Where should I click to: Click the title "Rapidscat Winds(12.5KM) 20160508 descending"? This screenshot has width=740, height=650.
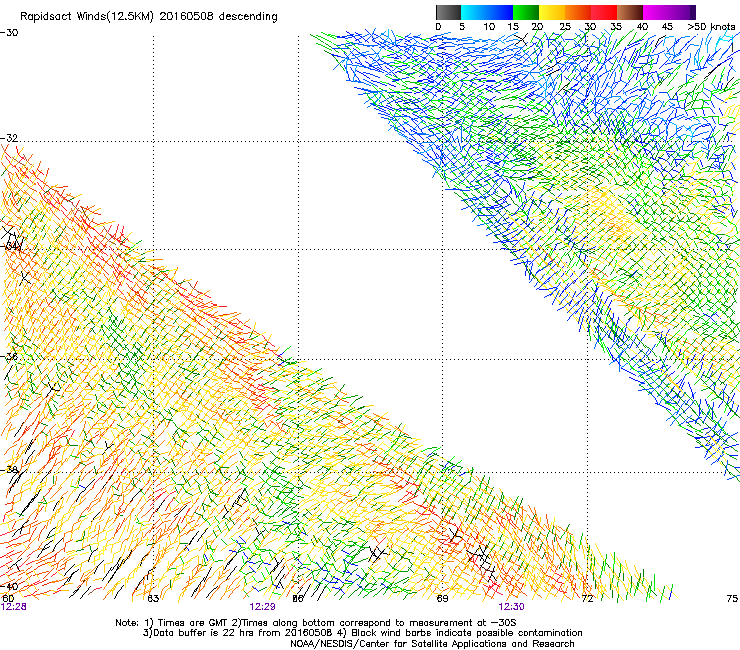pos(149,17)
